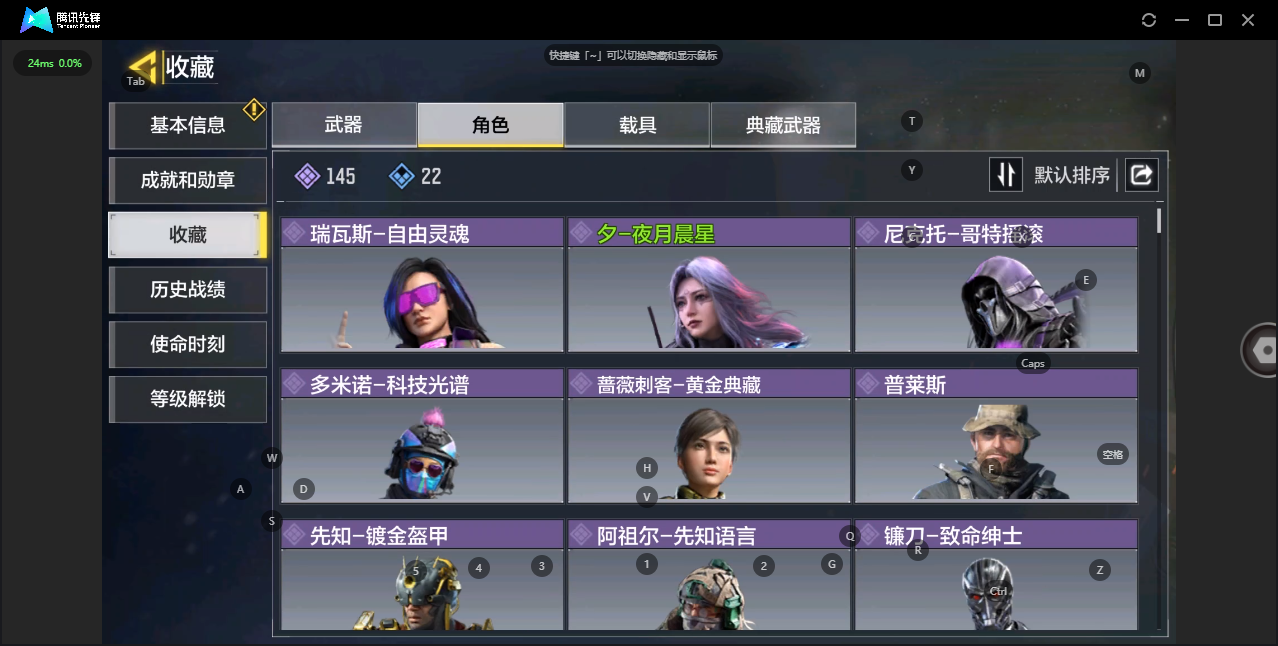Open the 基本信息 section
This screenshot has width=1278, height=646.
[x=188, y=125]
